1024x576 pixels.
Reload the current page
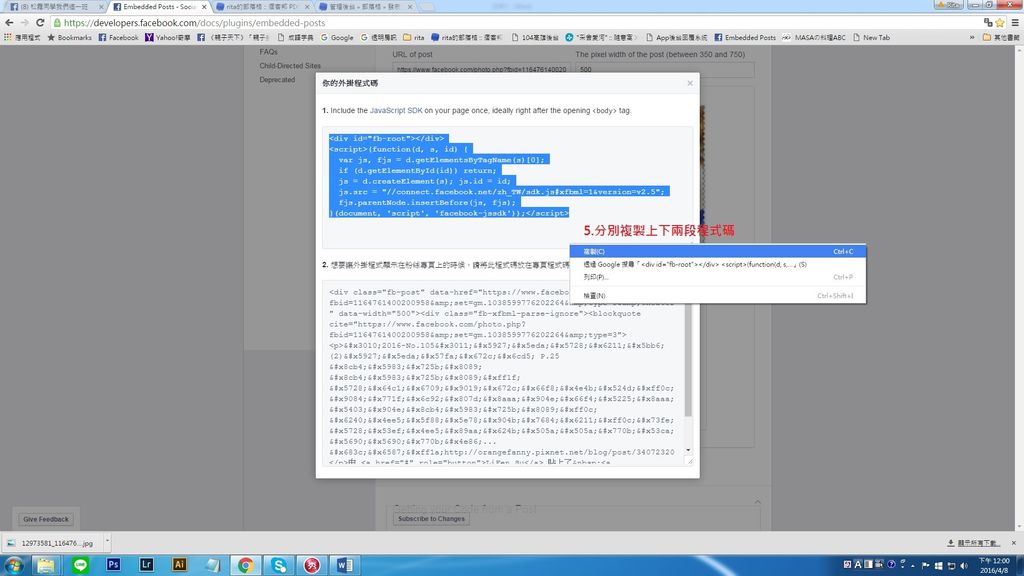click(x=40, y=23)
